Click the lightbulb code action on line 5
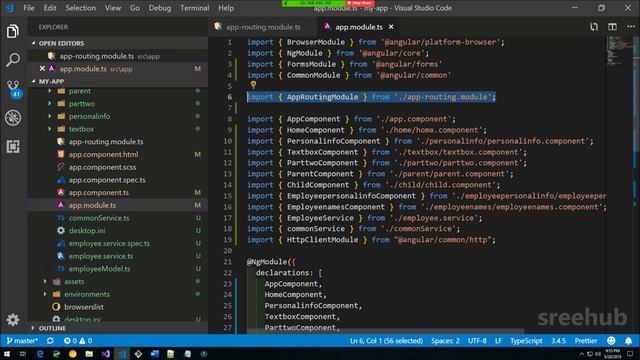 [x=253, y=84]
